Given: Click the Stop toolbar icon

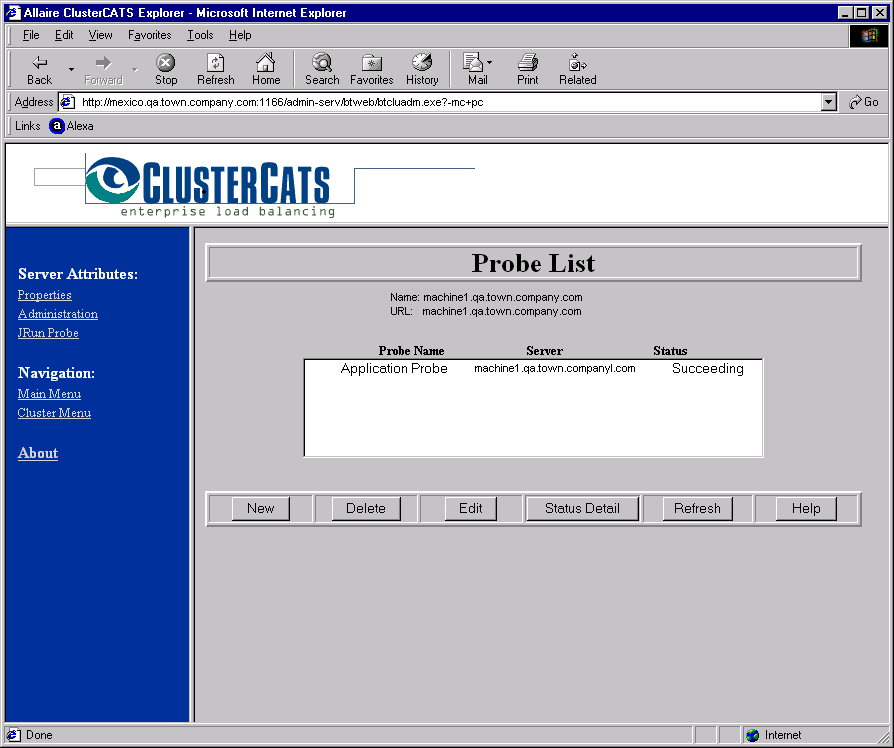Looking at the screenshot, I should click(166, 70).
